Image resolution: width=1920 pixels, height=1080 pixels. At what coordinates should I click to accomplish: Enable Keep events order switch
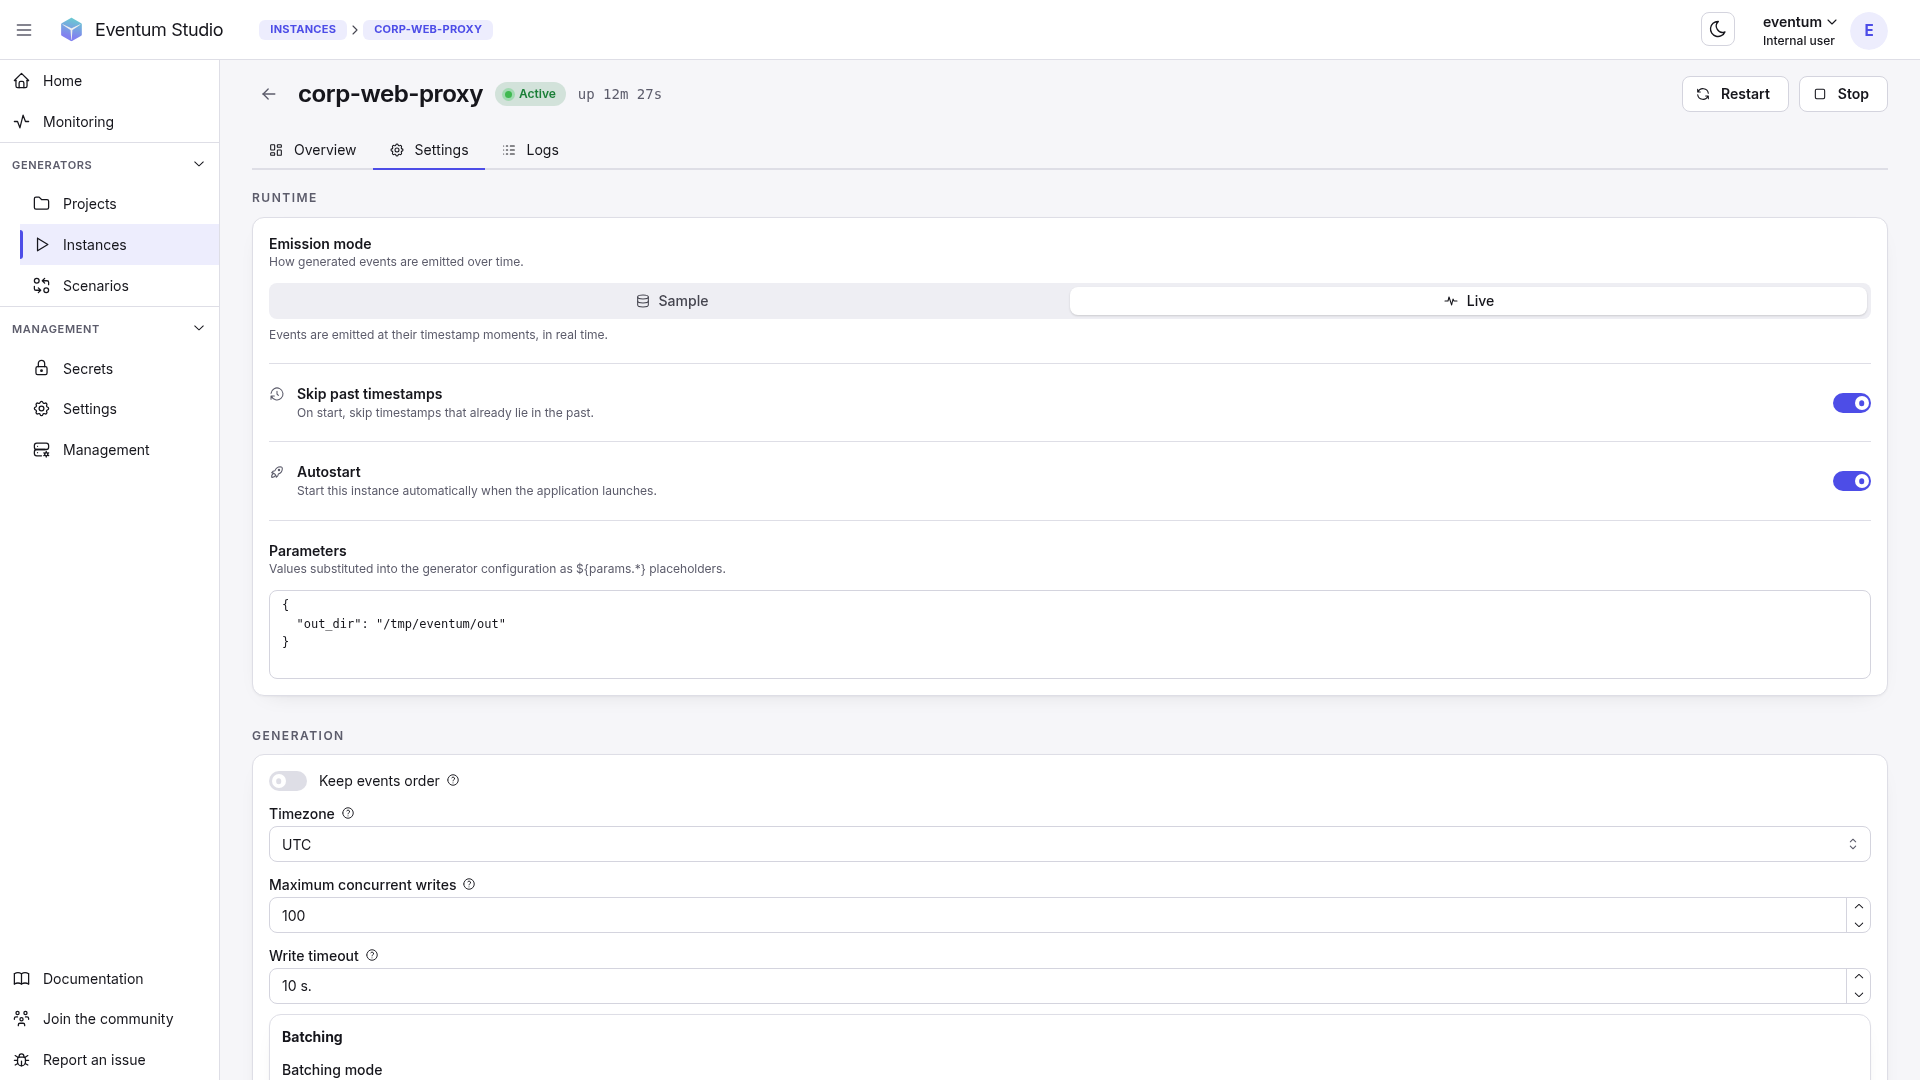[288, 781]
